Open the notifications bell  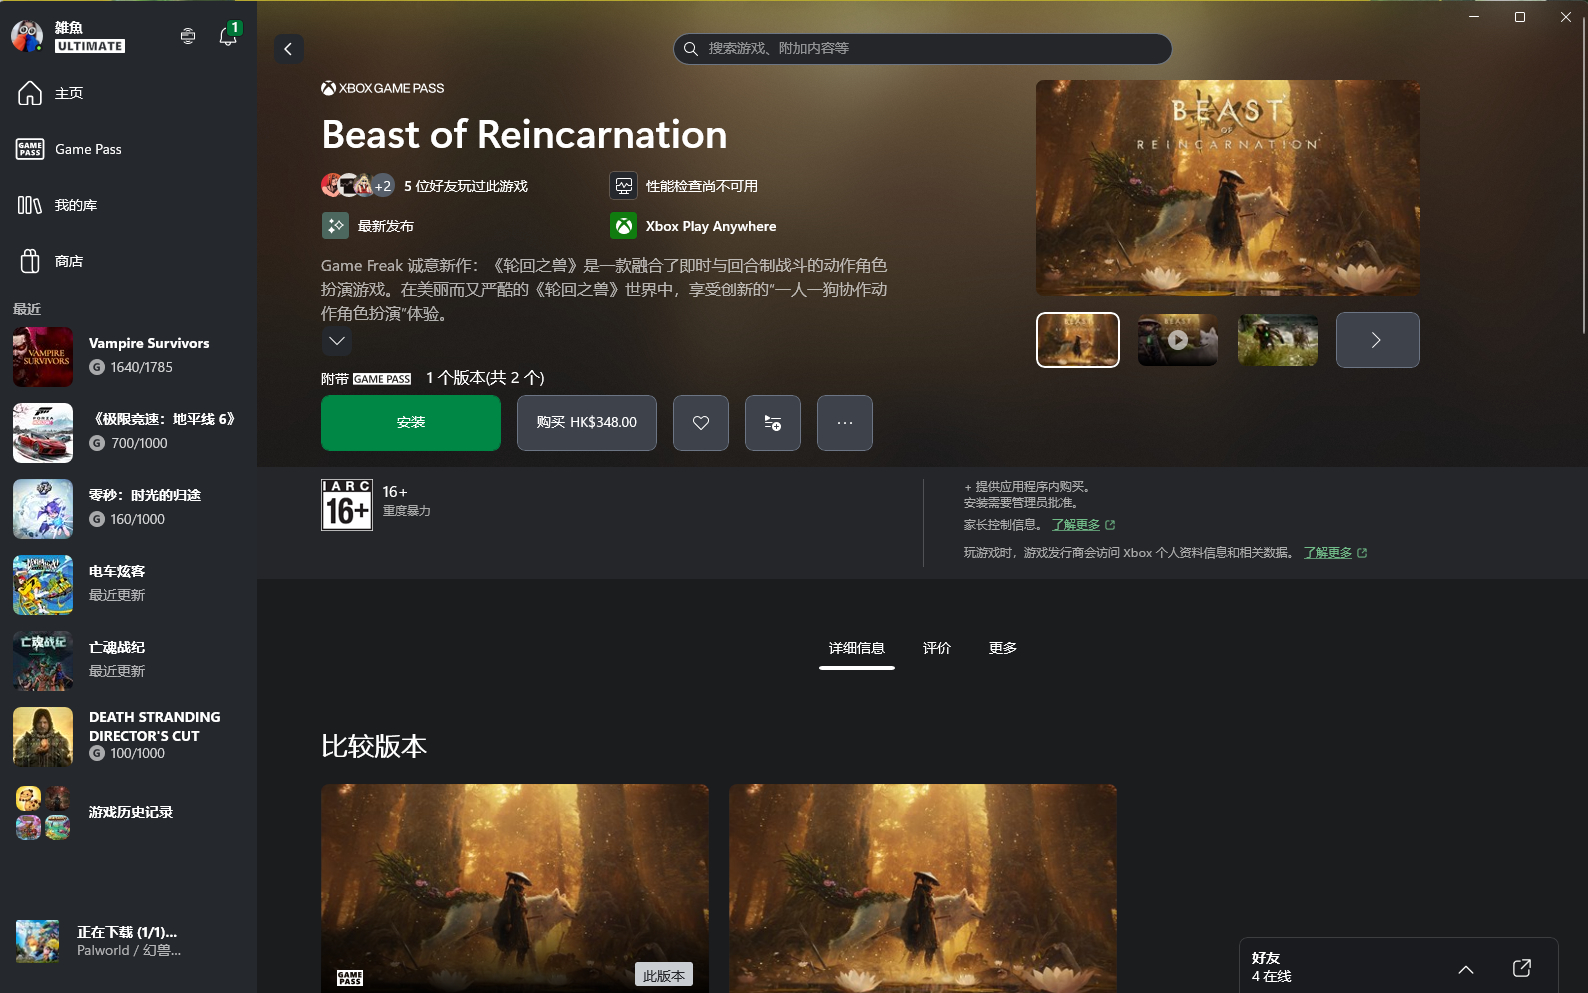click(x=228, y=36)
